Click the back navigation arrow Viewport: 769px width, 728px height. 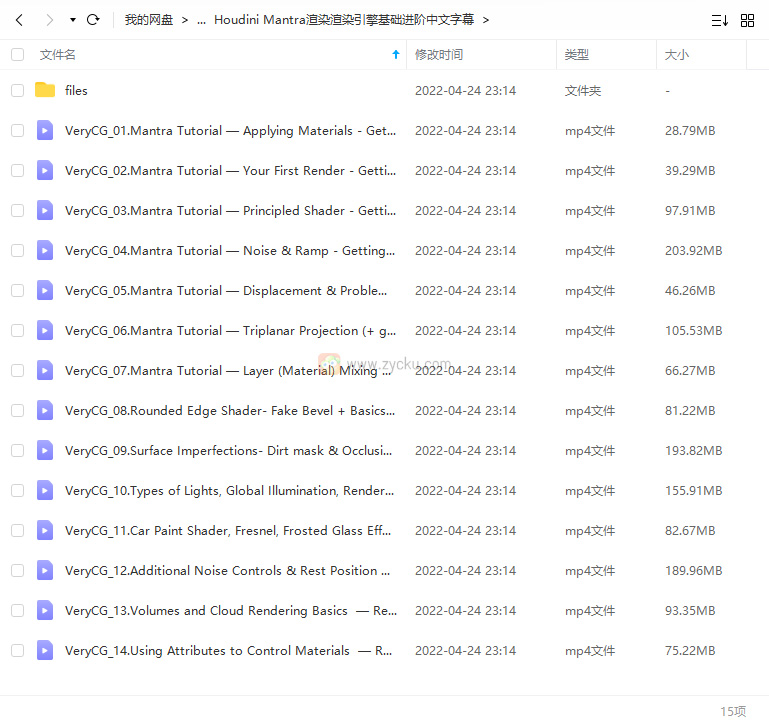(20, 20)
